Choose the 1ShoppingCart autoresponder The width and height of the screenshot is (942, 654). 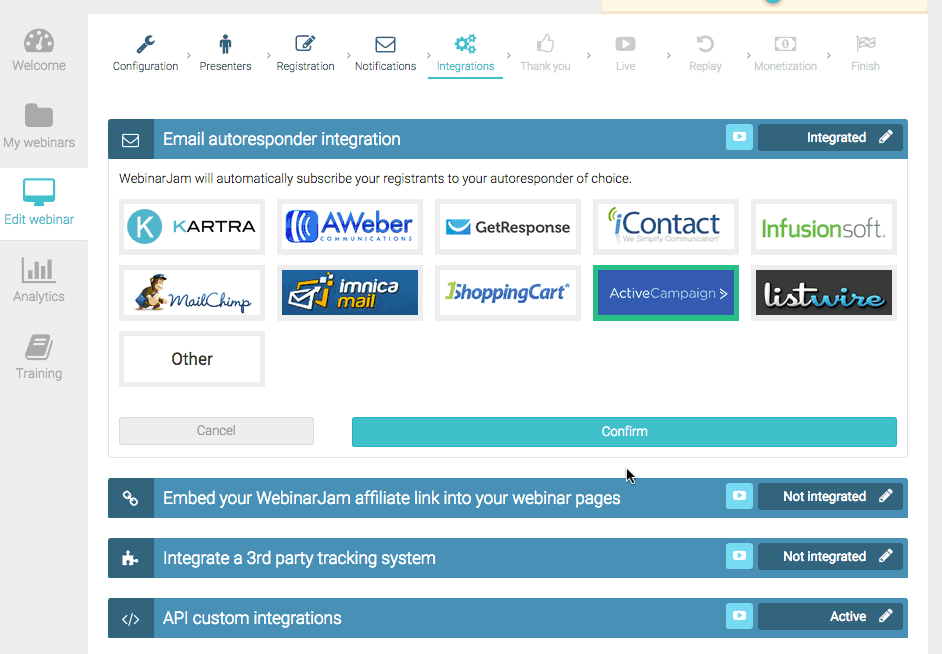508,293
